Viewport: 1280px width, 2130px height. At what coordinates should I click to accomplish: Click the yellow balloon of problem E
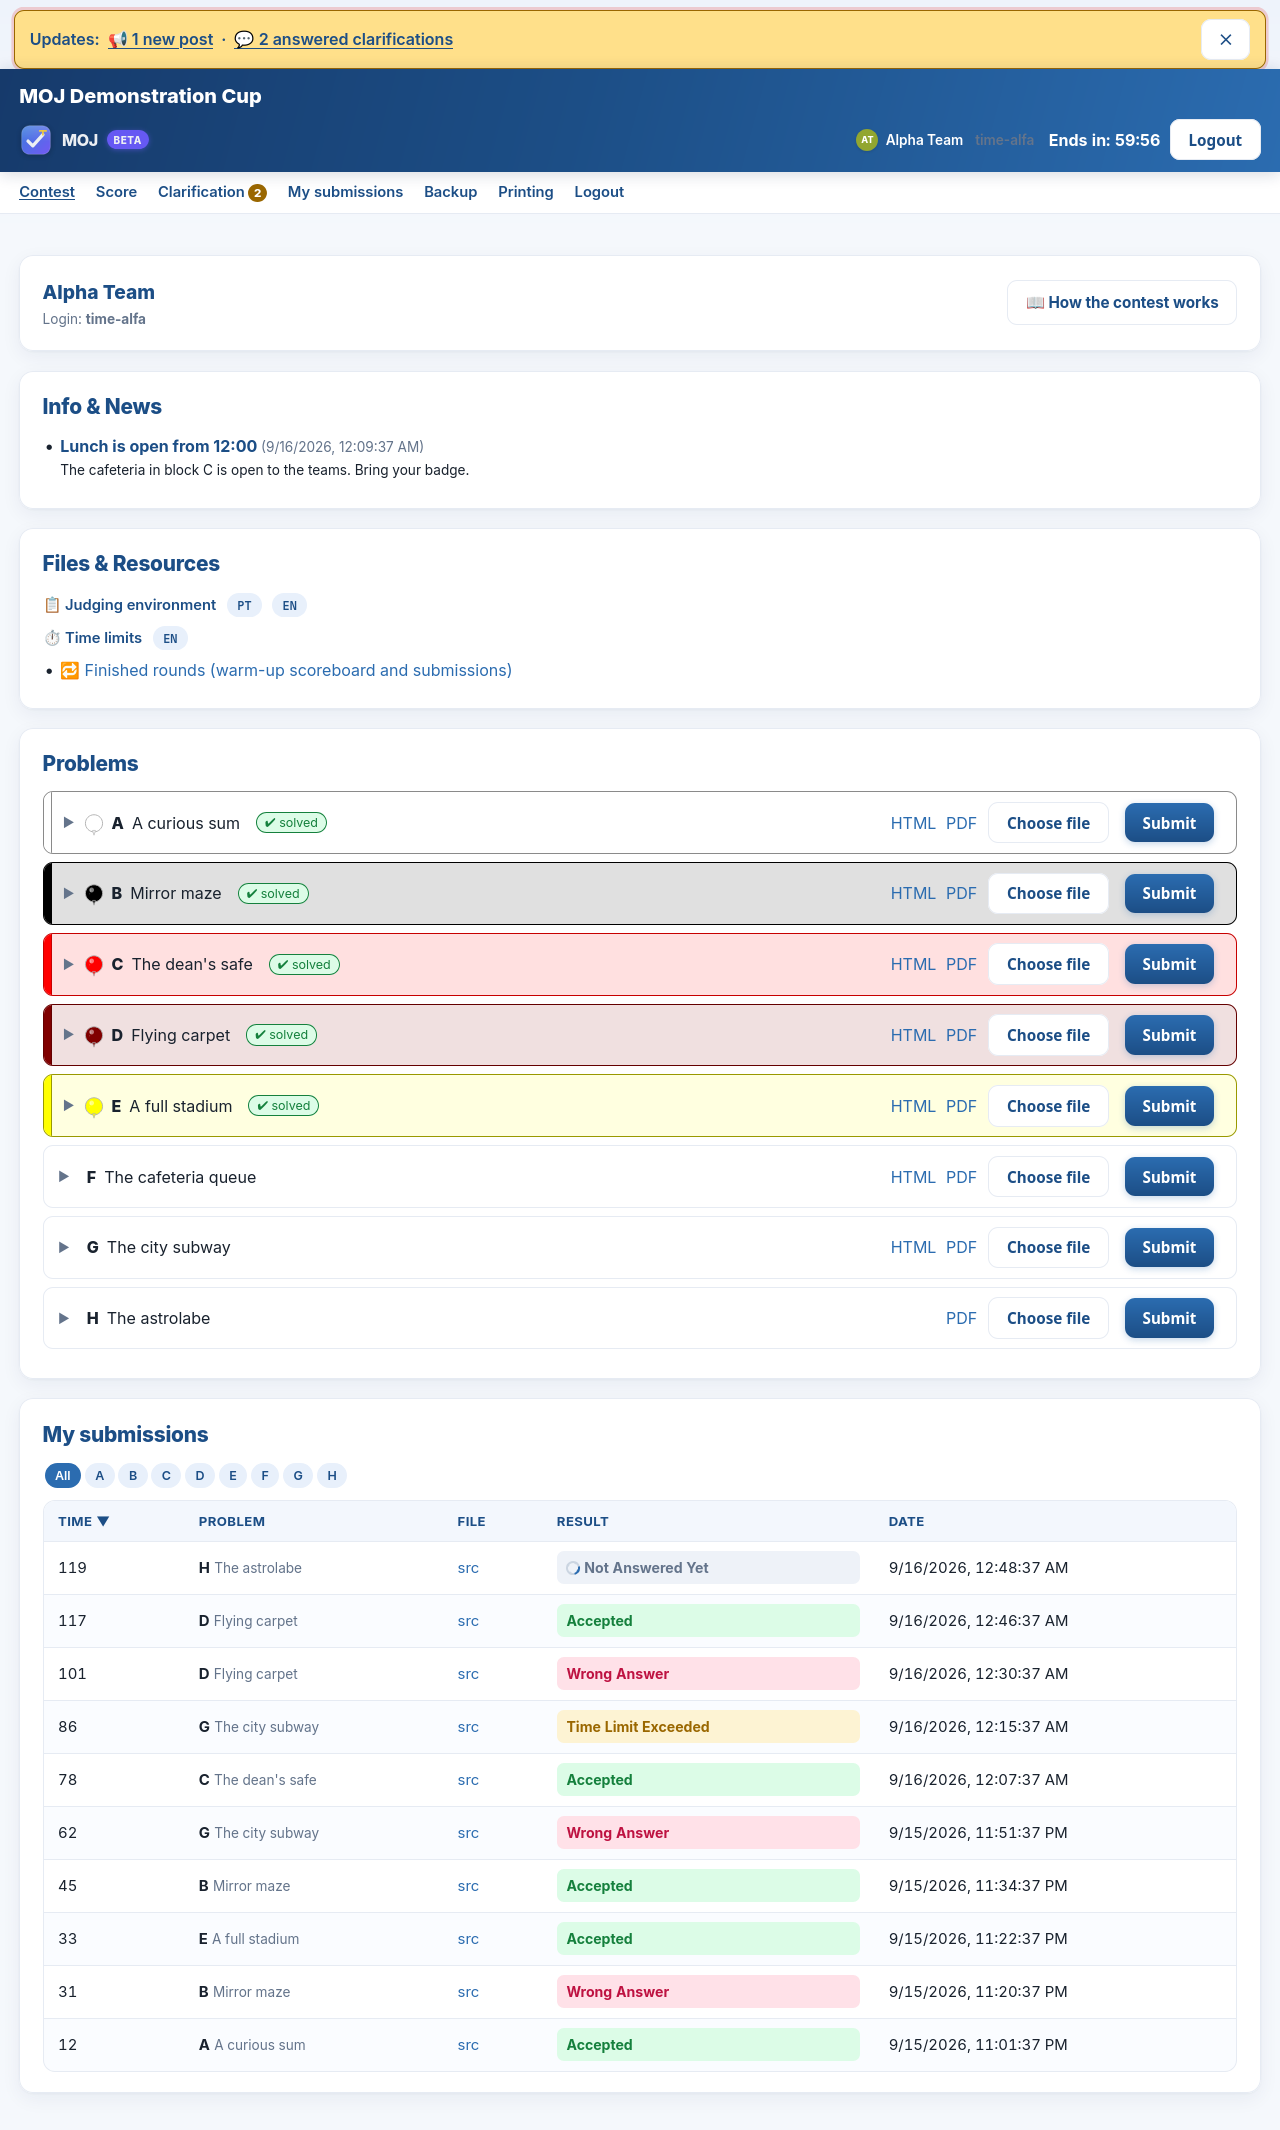94,1106
